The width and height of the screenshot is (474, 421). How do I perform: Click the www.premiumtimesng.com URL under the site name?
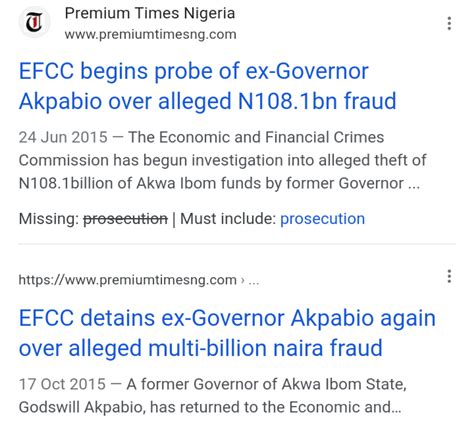[151, 34]
